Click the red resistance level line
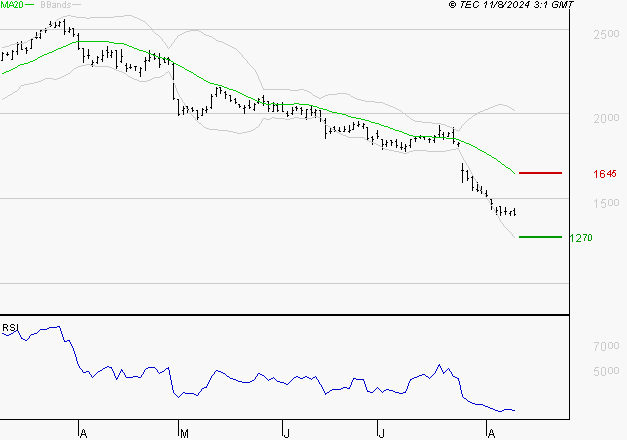This screenshot has height=440, width=627. (540, 173)
